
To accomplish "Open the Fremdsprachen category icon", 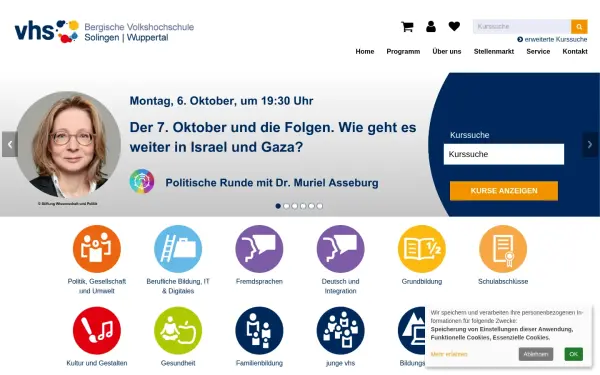I will coord(259,249).
